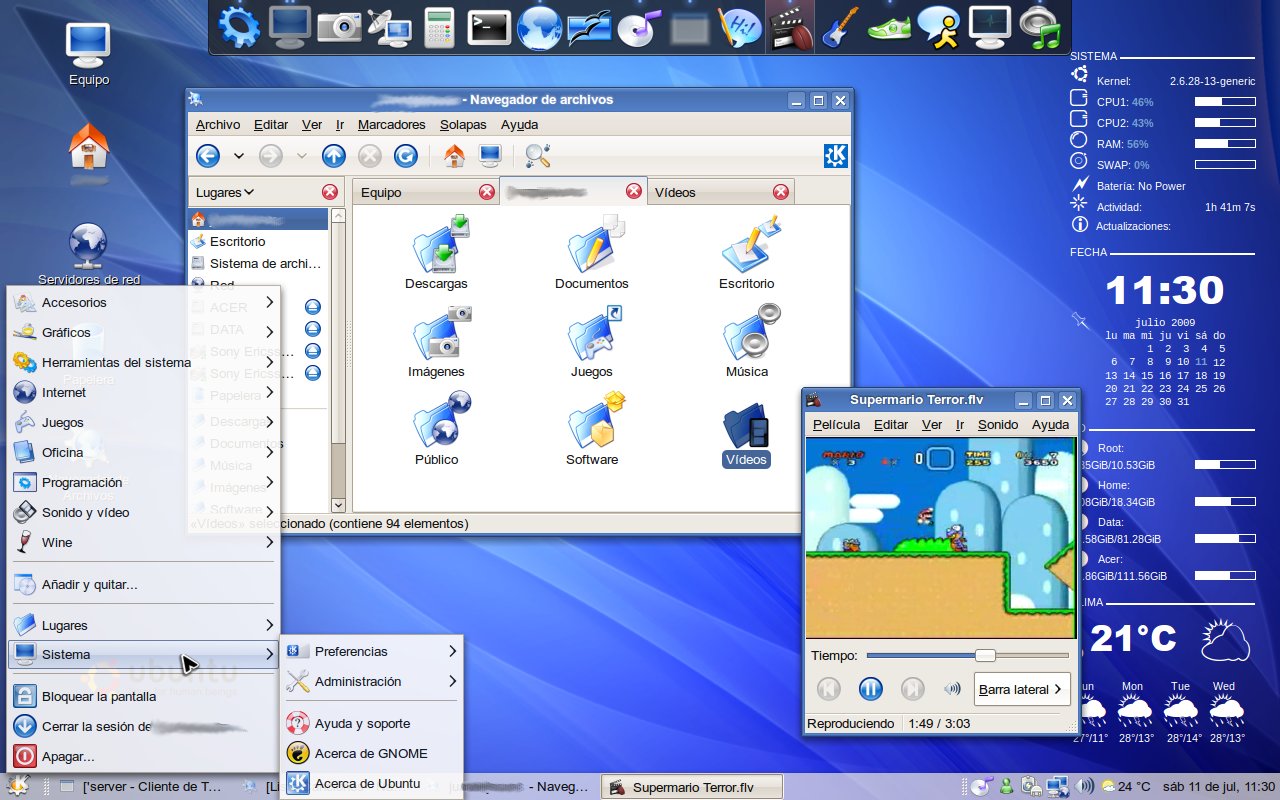This screenshot has height=800, width=1280.
Task: Go up one folder level in file browser
Action: [x=334, y=156]
